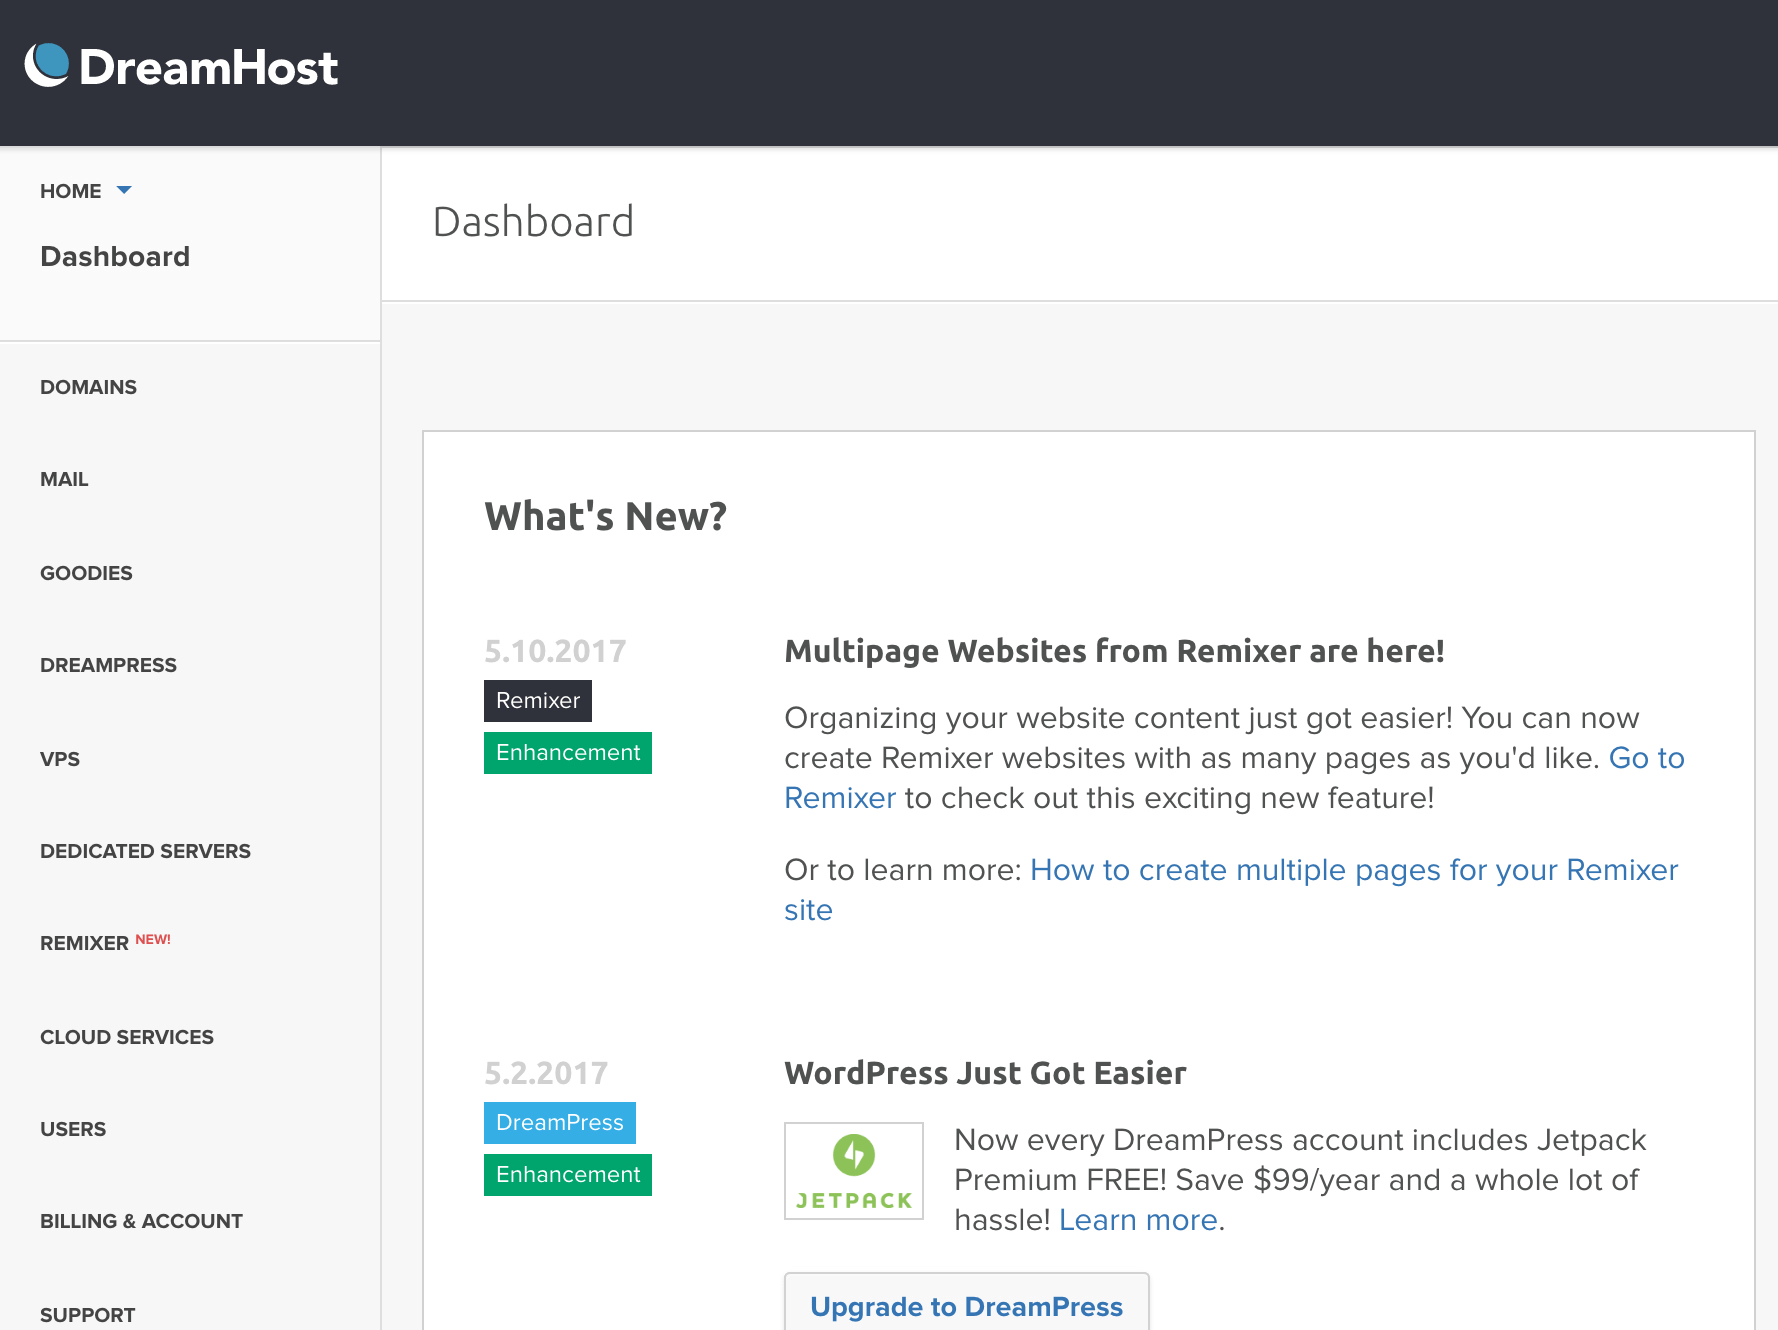Click the DreamPress tag badge

point(560,1122)
